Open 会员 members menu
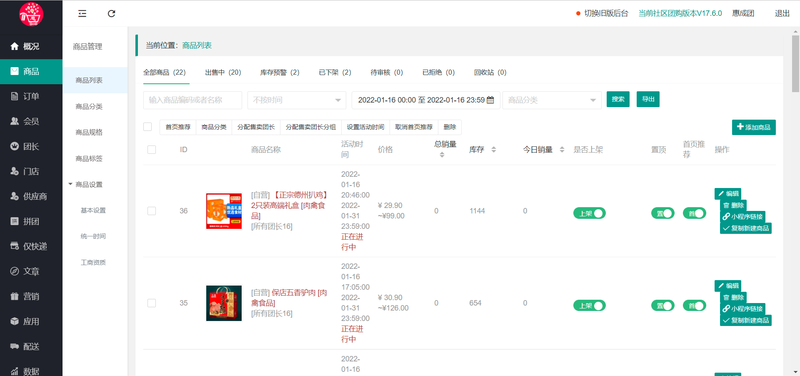The image size is (800, 376). [31, 121]
